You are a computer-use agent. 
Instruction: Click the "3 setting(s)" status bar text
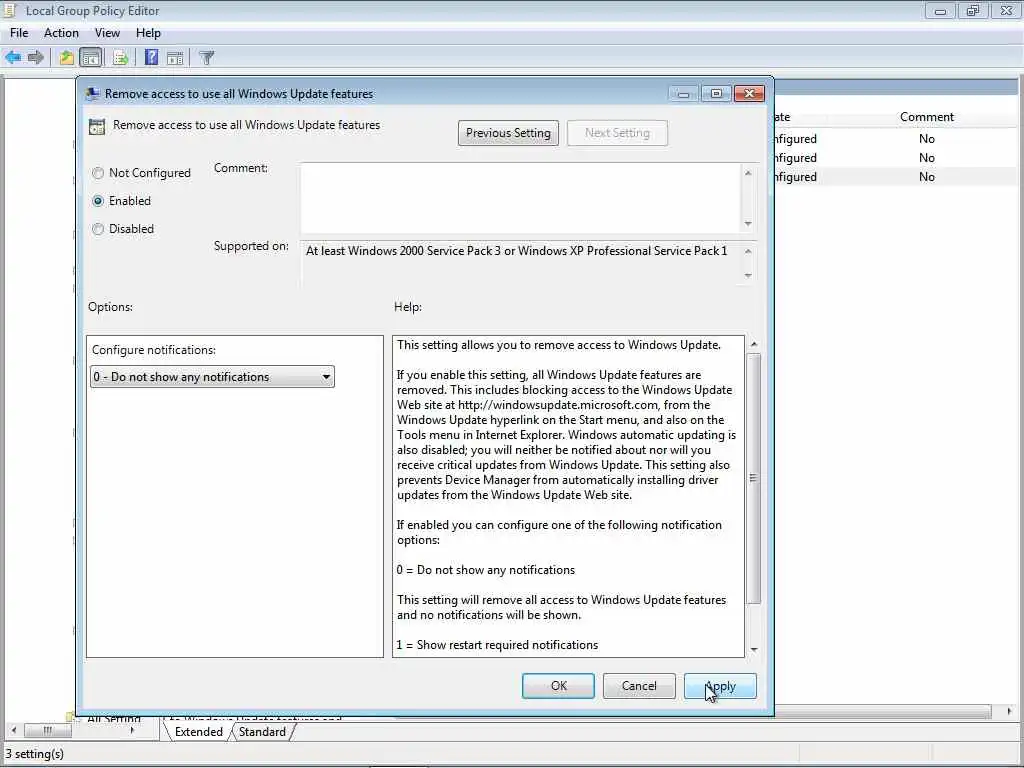35,754
